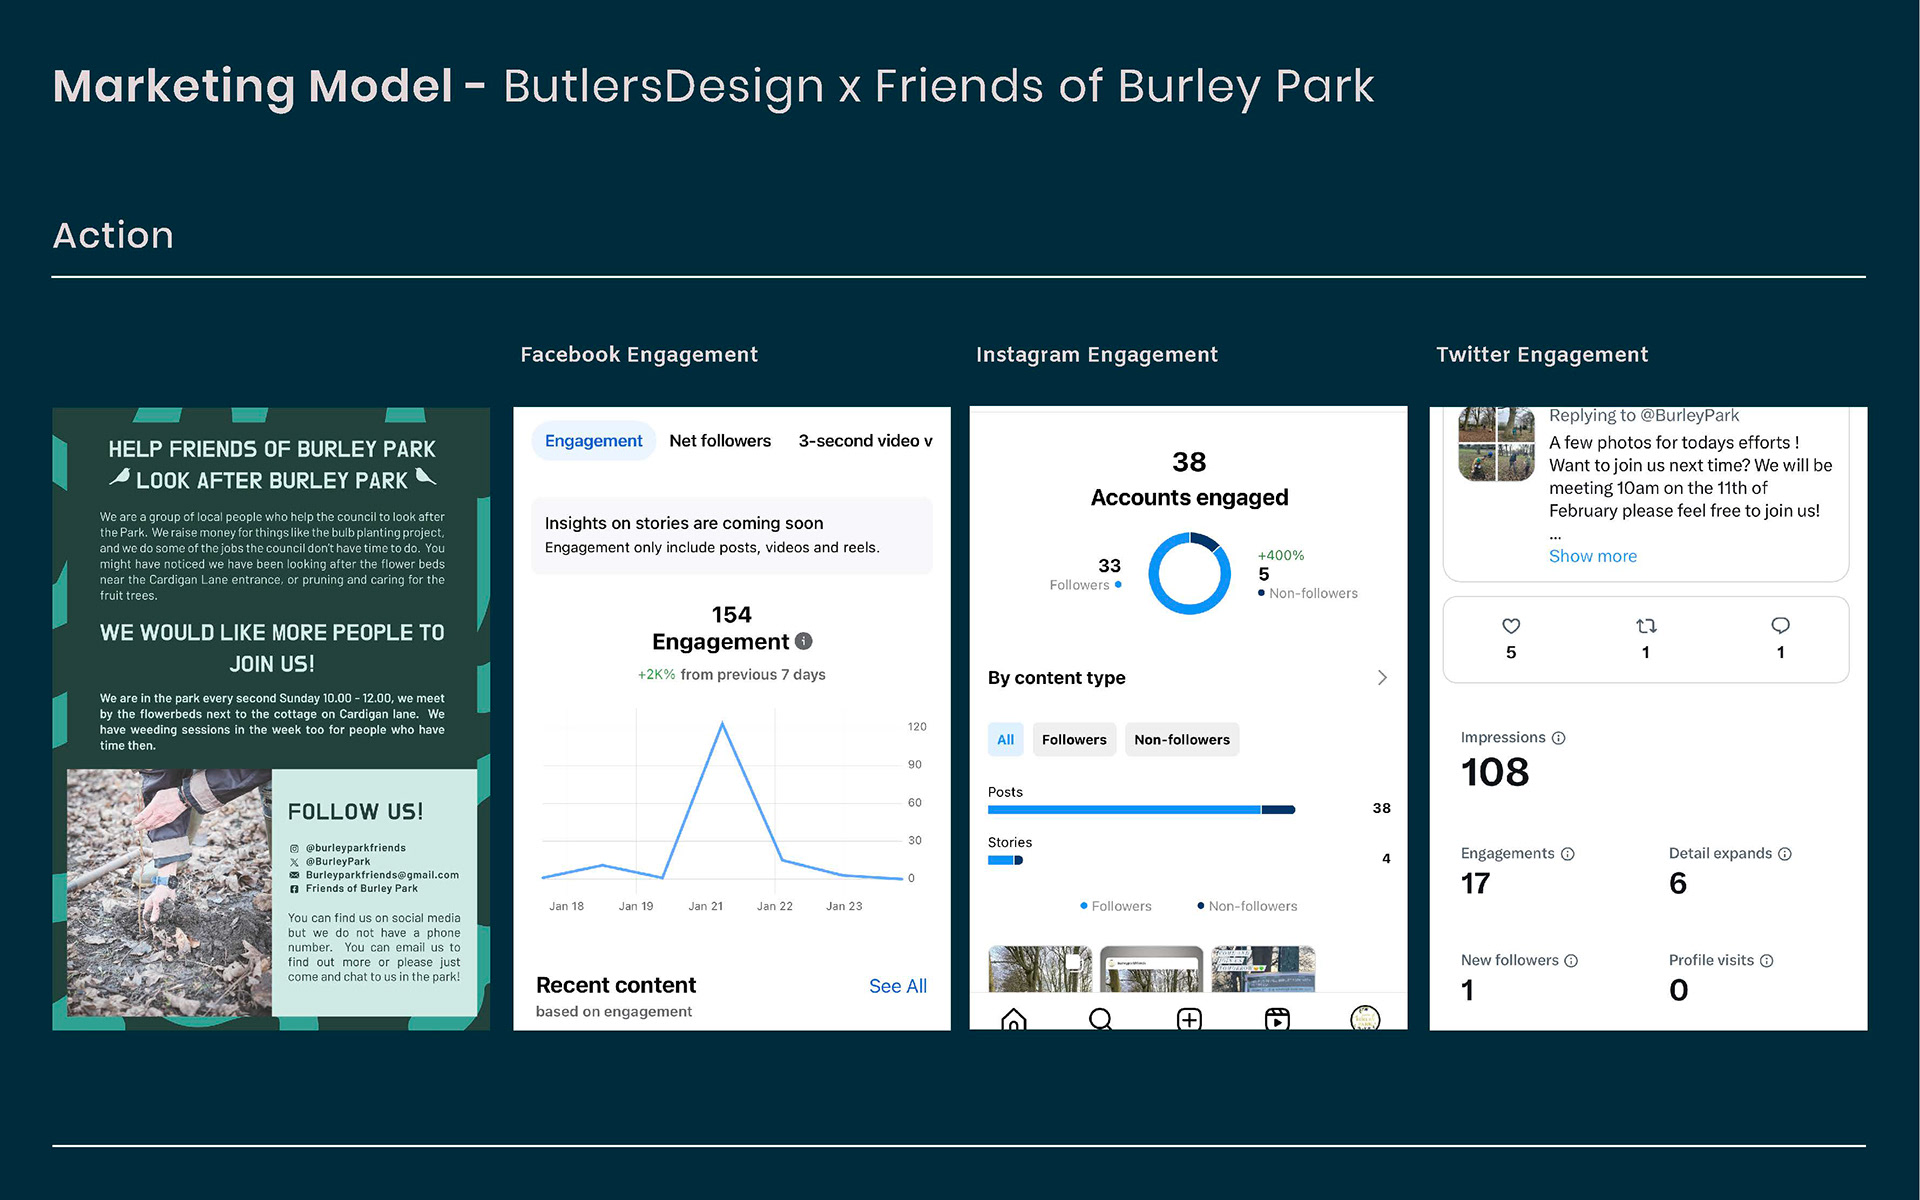Click the retweet icon
This screenshot has width=1920, height=1200.
point(1646,626)
